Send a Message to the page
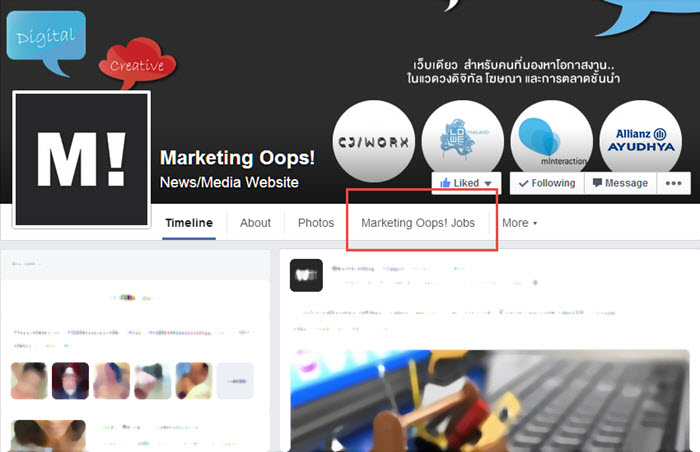 620,183
